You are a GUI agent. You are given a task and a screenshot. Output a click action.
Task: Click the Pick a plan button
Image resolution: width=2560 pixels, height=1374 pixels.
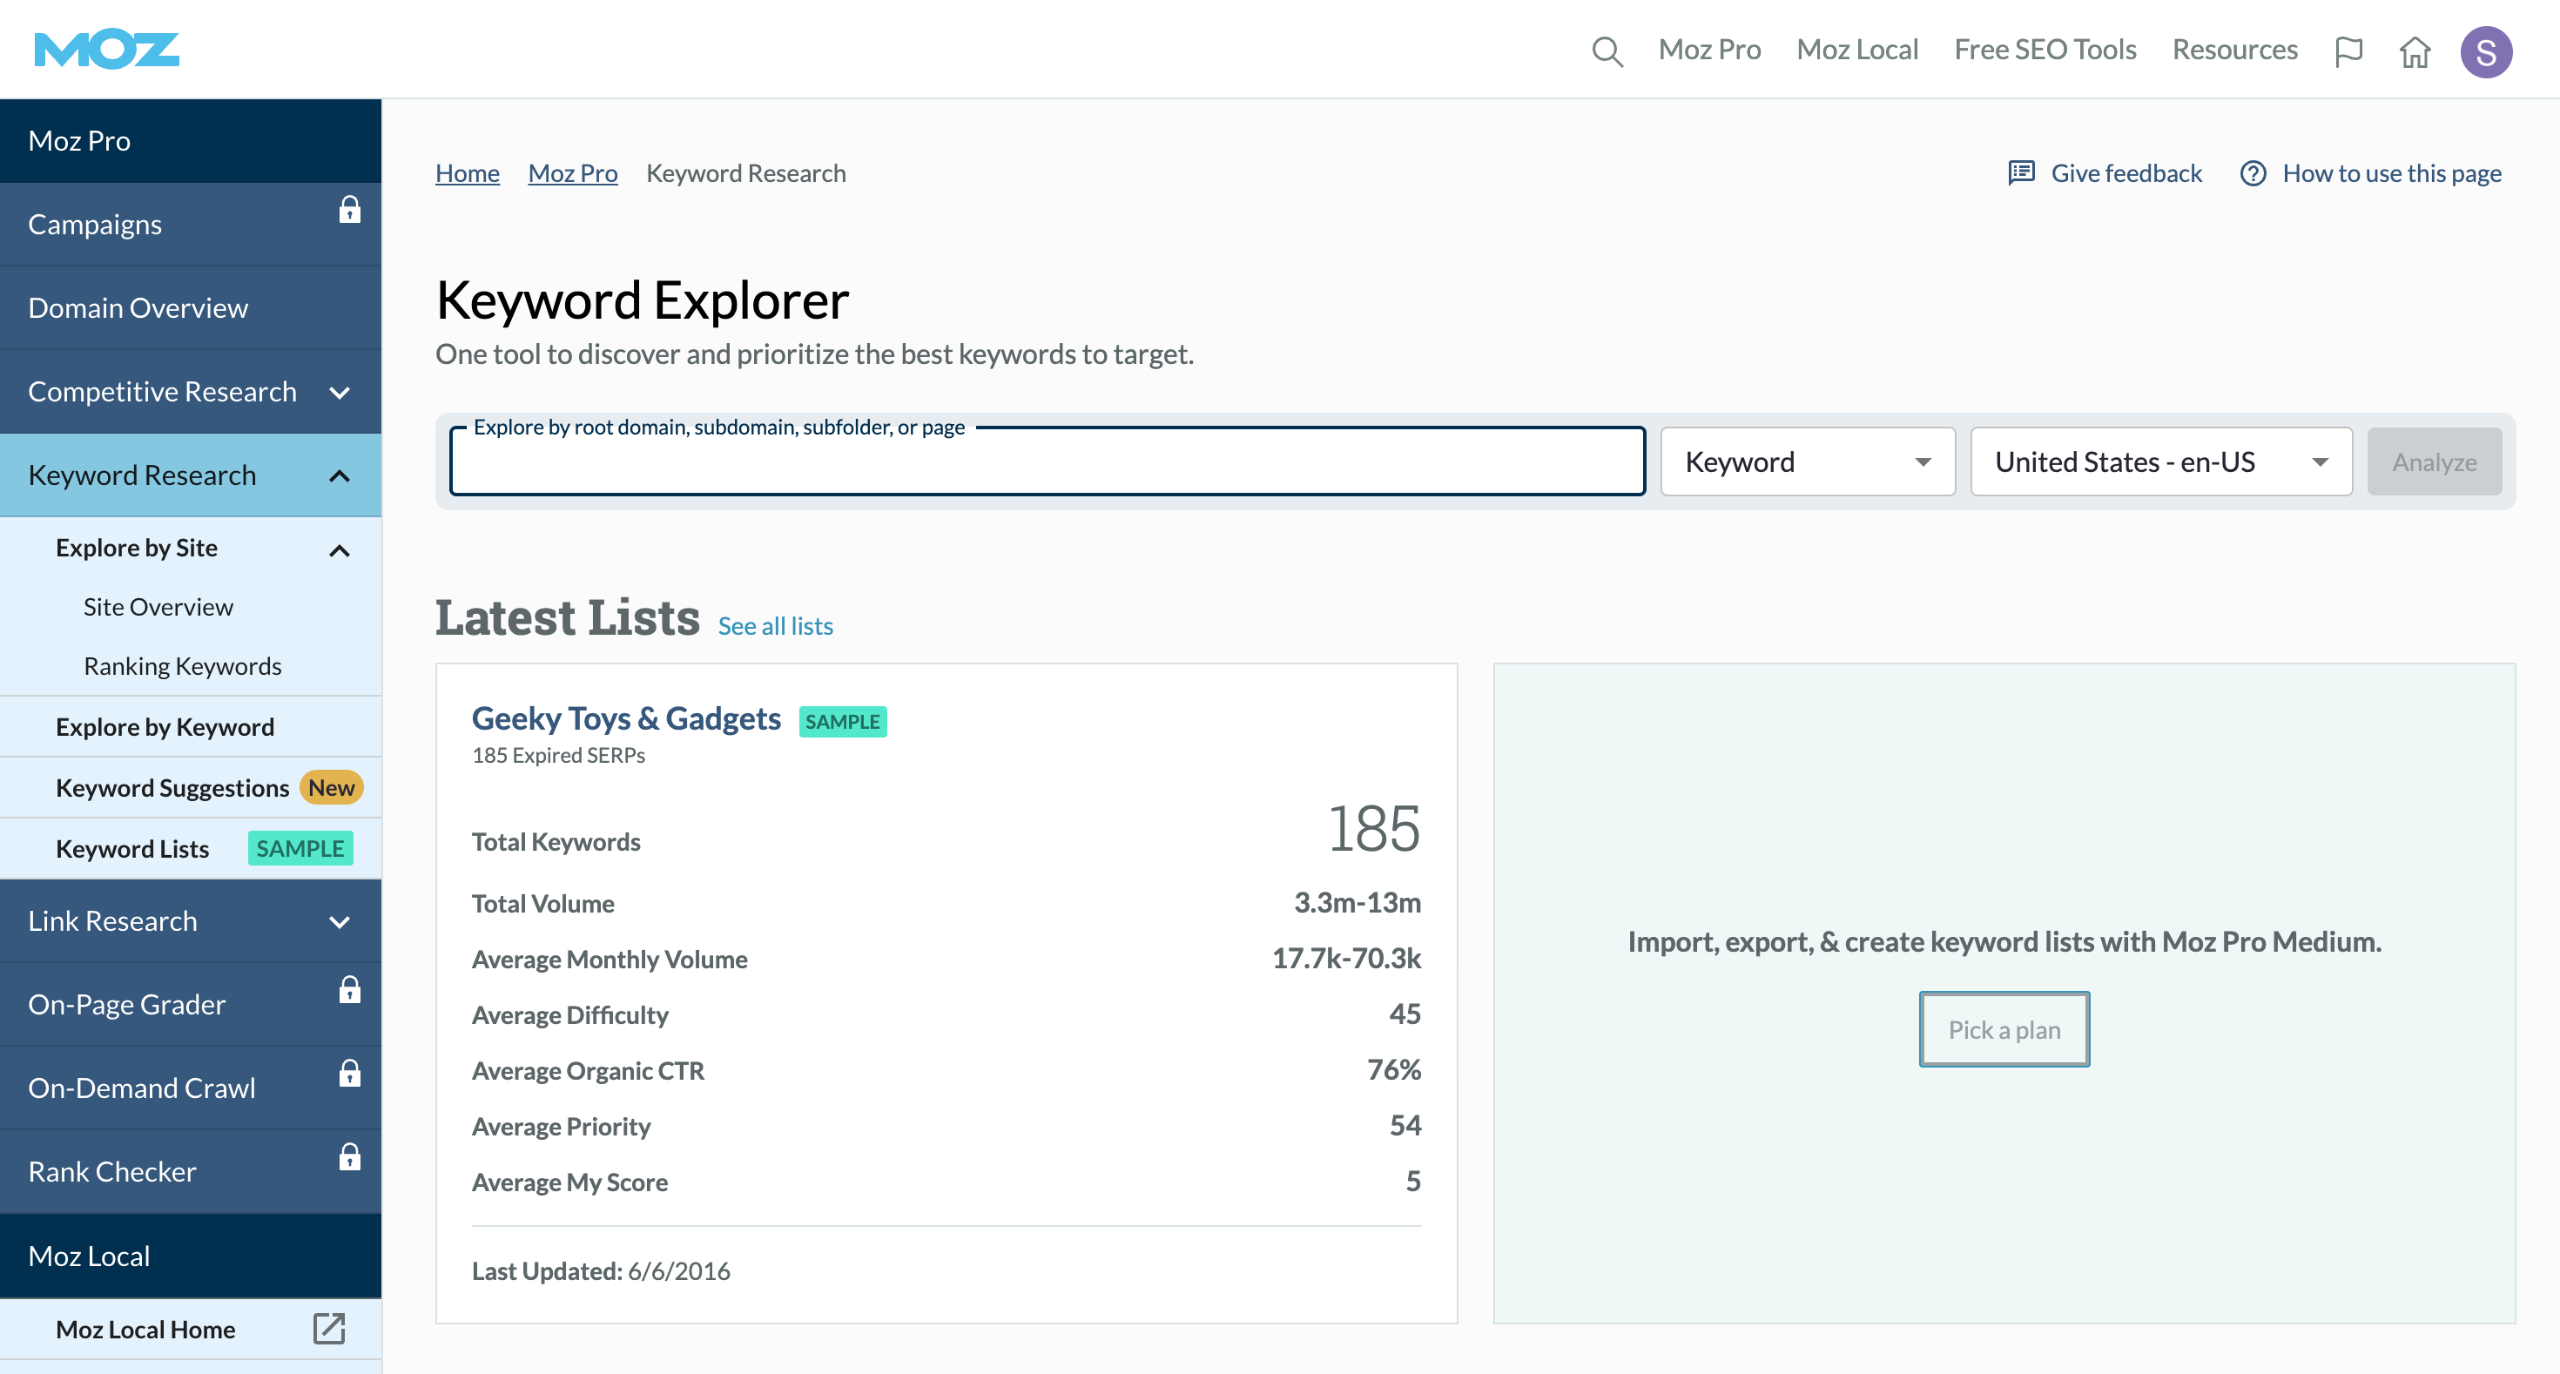click(x=2003, y=1029)
